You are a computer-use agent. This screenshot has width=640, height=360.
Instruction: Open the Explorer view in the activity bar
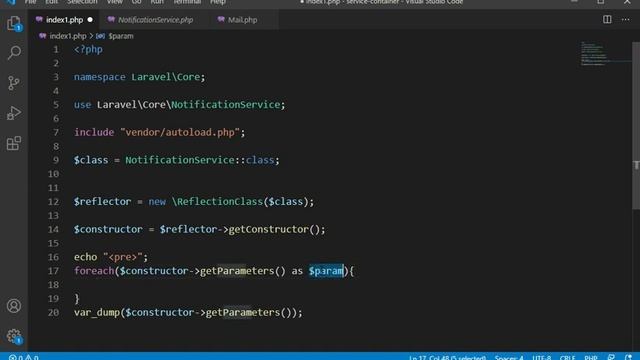[14, 23]
